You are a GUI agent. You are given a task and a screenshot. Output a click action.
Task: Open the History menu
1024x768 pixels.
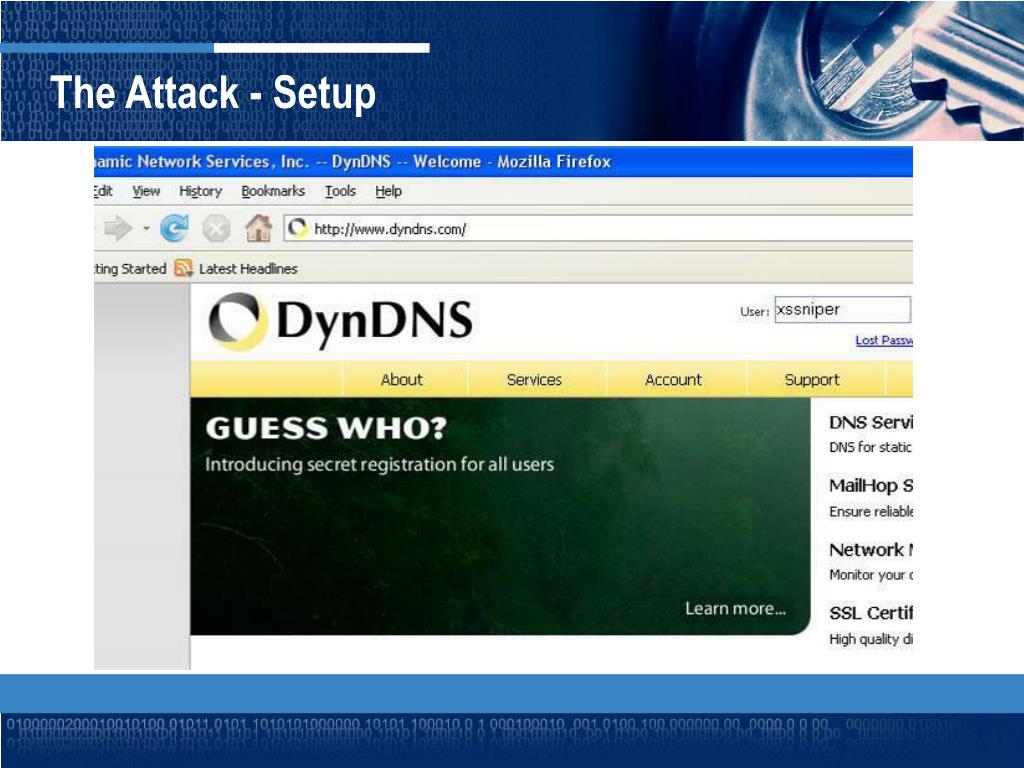[x=200, y=191]
